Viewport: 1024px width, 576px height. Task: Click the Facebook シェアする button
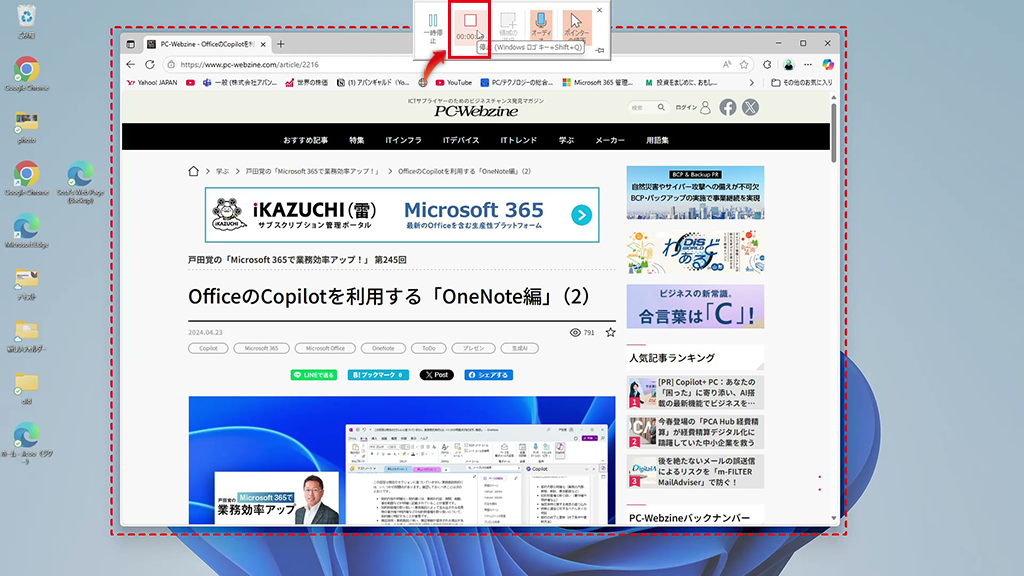pos(488,375)
